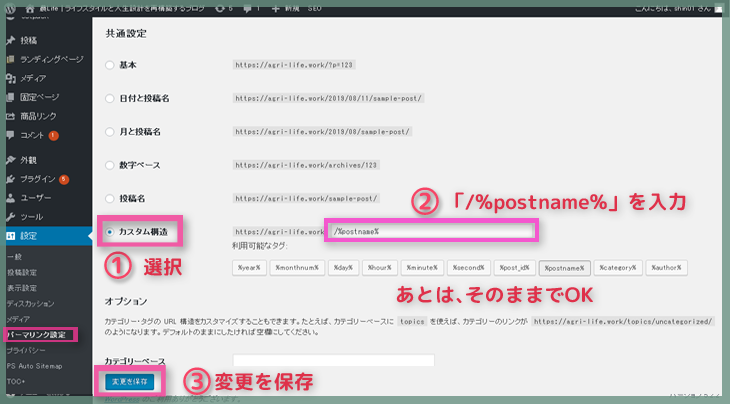Open TOC+ settings submenu item
Image resolution: width=730 pixels, height=404 pixels.
point(16,382)
